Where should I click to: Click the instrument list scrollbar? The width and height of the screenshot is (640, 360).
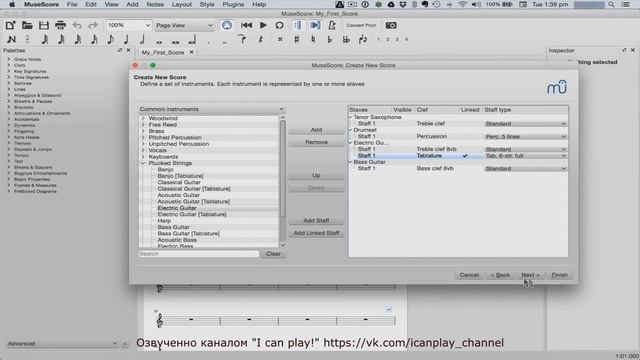(282, 169)
